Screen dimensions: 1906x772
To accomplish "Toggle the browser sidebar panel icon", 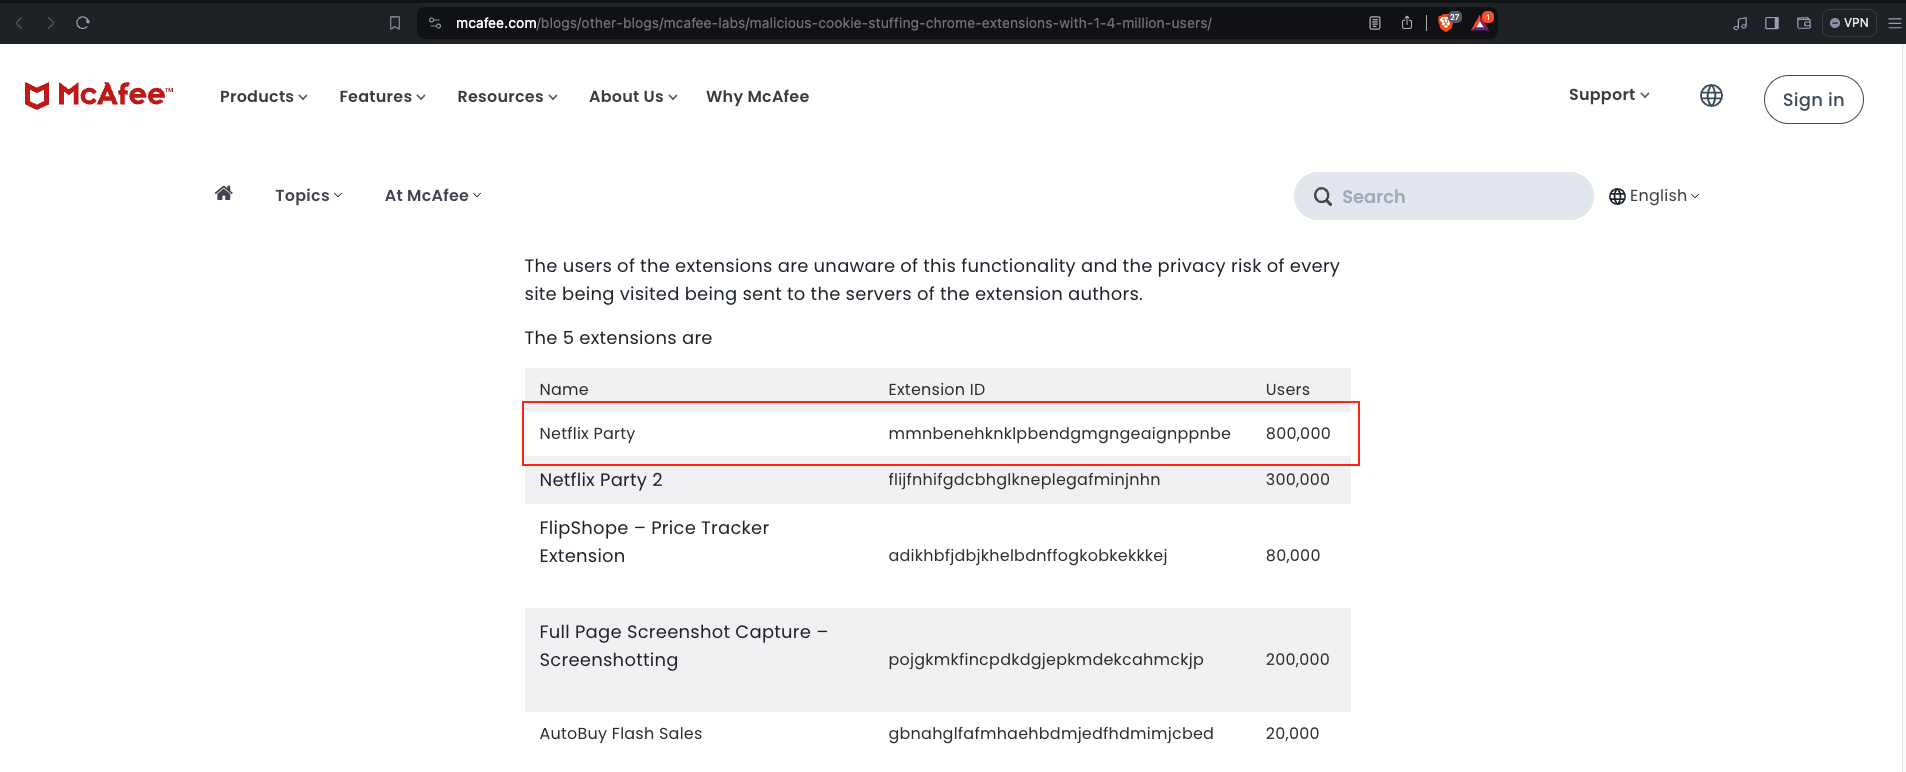I will click(x=1772, y=23).
